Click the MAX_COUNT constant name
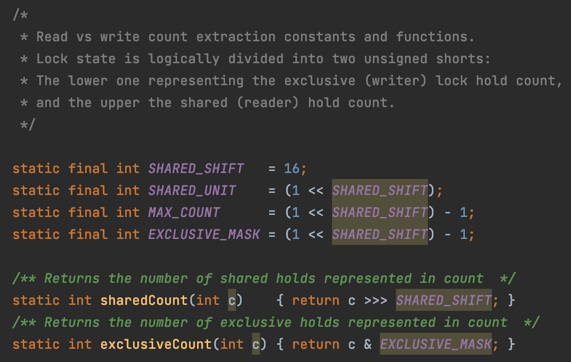Viewport: 571px width, 362px height. point(184,212)
